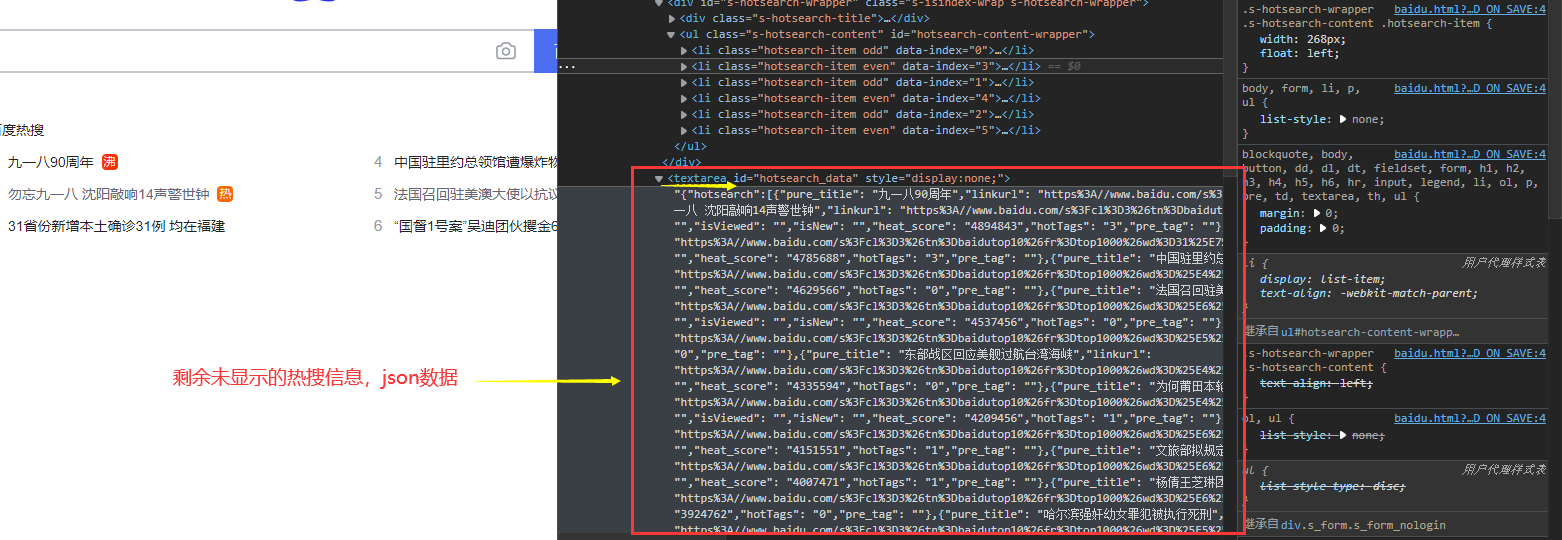The width and height of the screenshot is (1562, 540).
Task: Open hot search 勿忘九一八 沈阳敲响14声警世钟
Action: click(x=109, y=194)
